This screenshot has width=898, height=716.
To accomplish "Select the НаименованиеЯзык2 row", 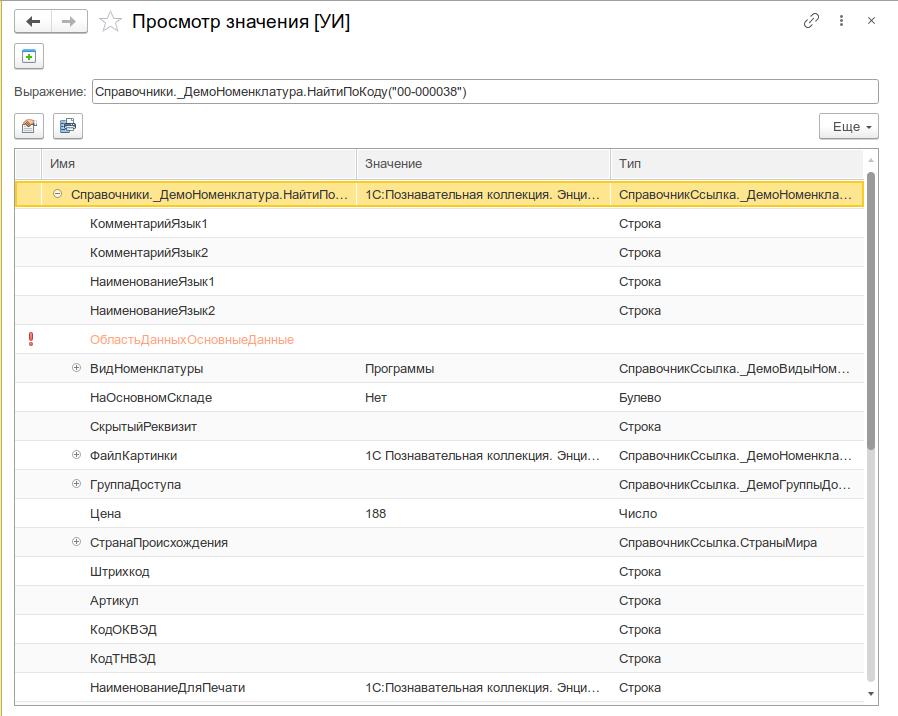I will coord(439,310).
